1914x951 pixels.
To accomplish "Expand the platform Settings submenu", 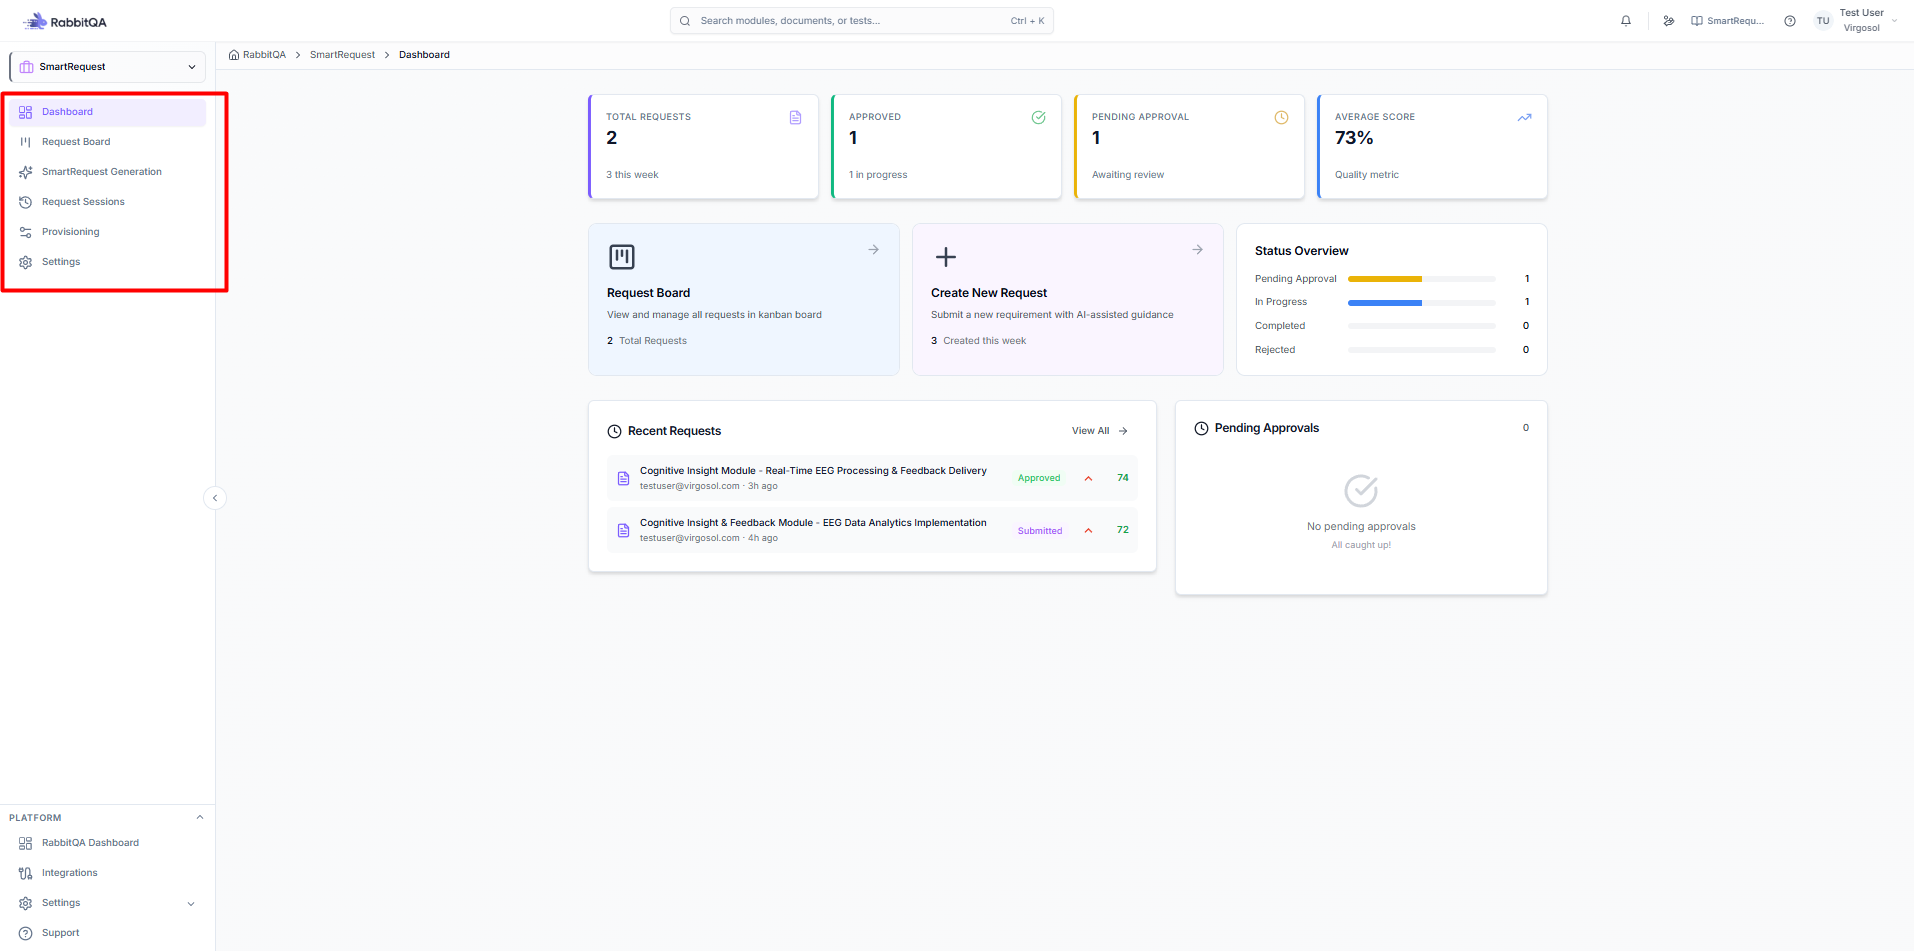I will [191, 904].
